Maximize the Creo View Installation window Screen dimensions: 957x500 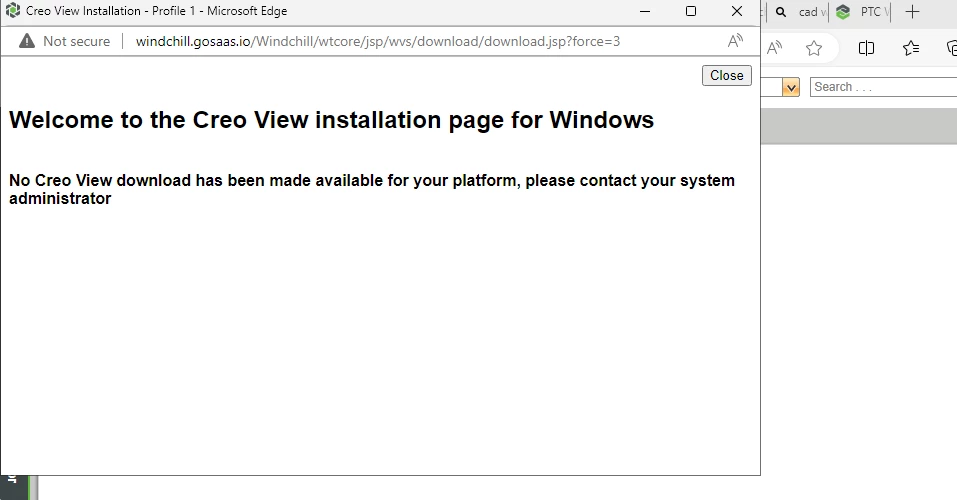[x=691, y=11]
